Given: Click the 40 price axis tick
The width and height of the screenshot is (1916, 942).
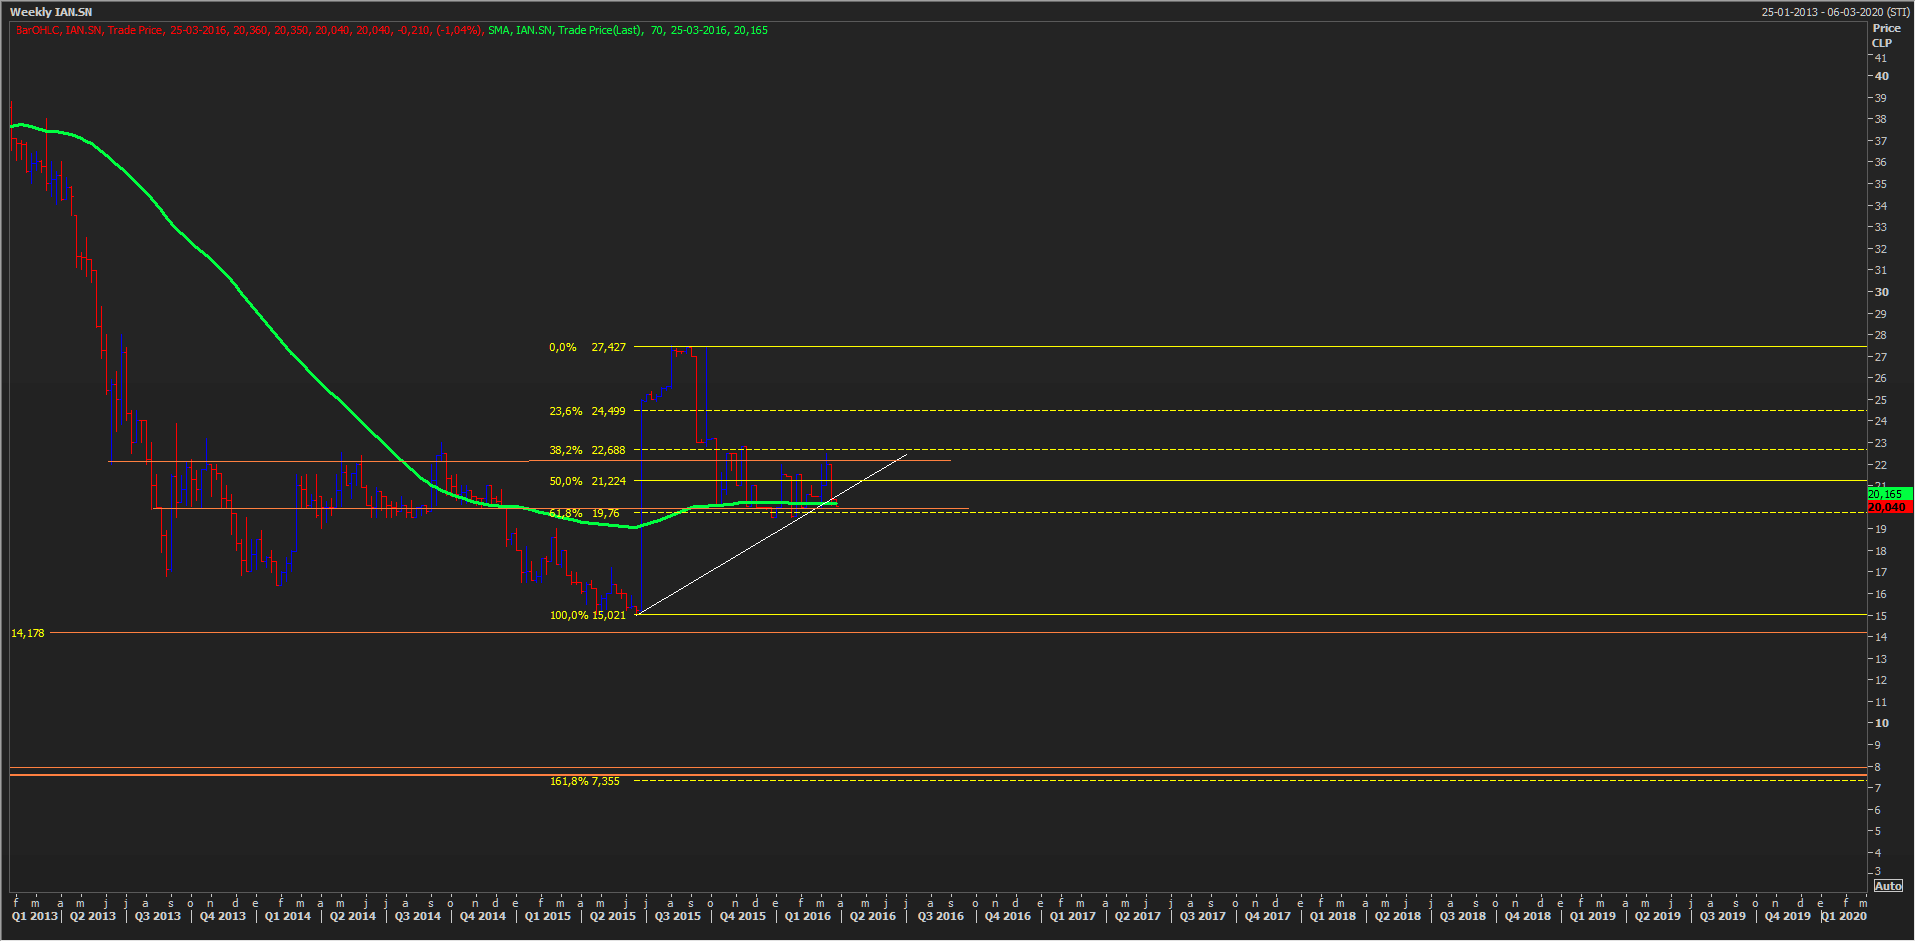Looking at the screenshot, I should click(x=1881, y=76).
